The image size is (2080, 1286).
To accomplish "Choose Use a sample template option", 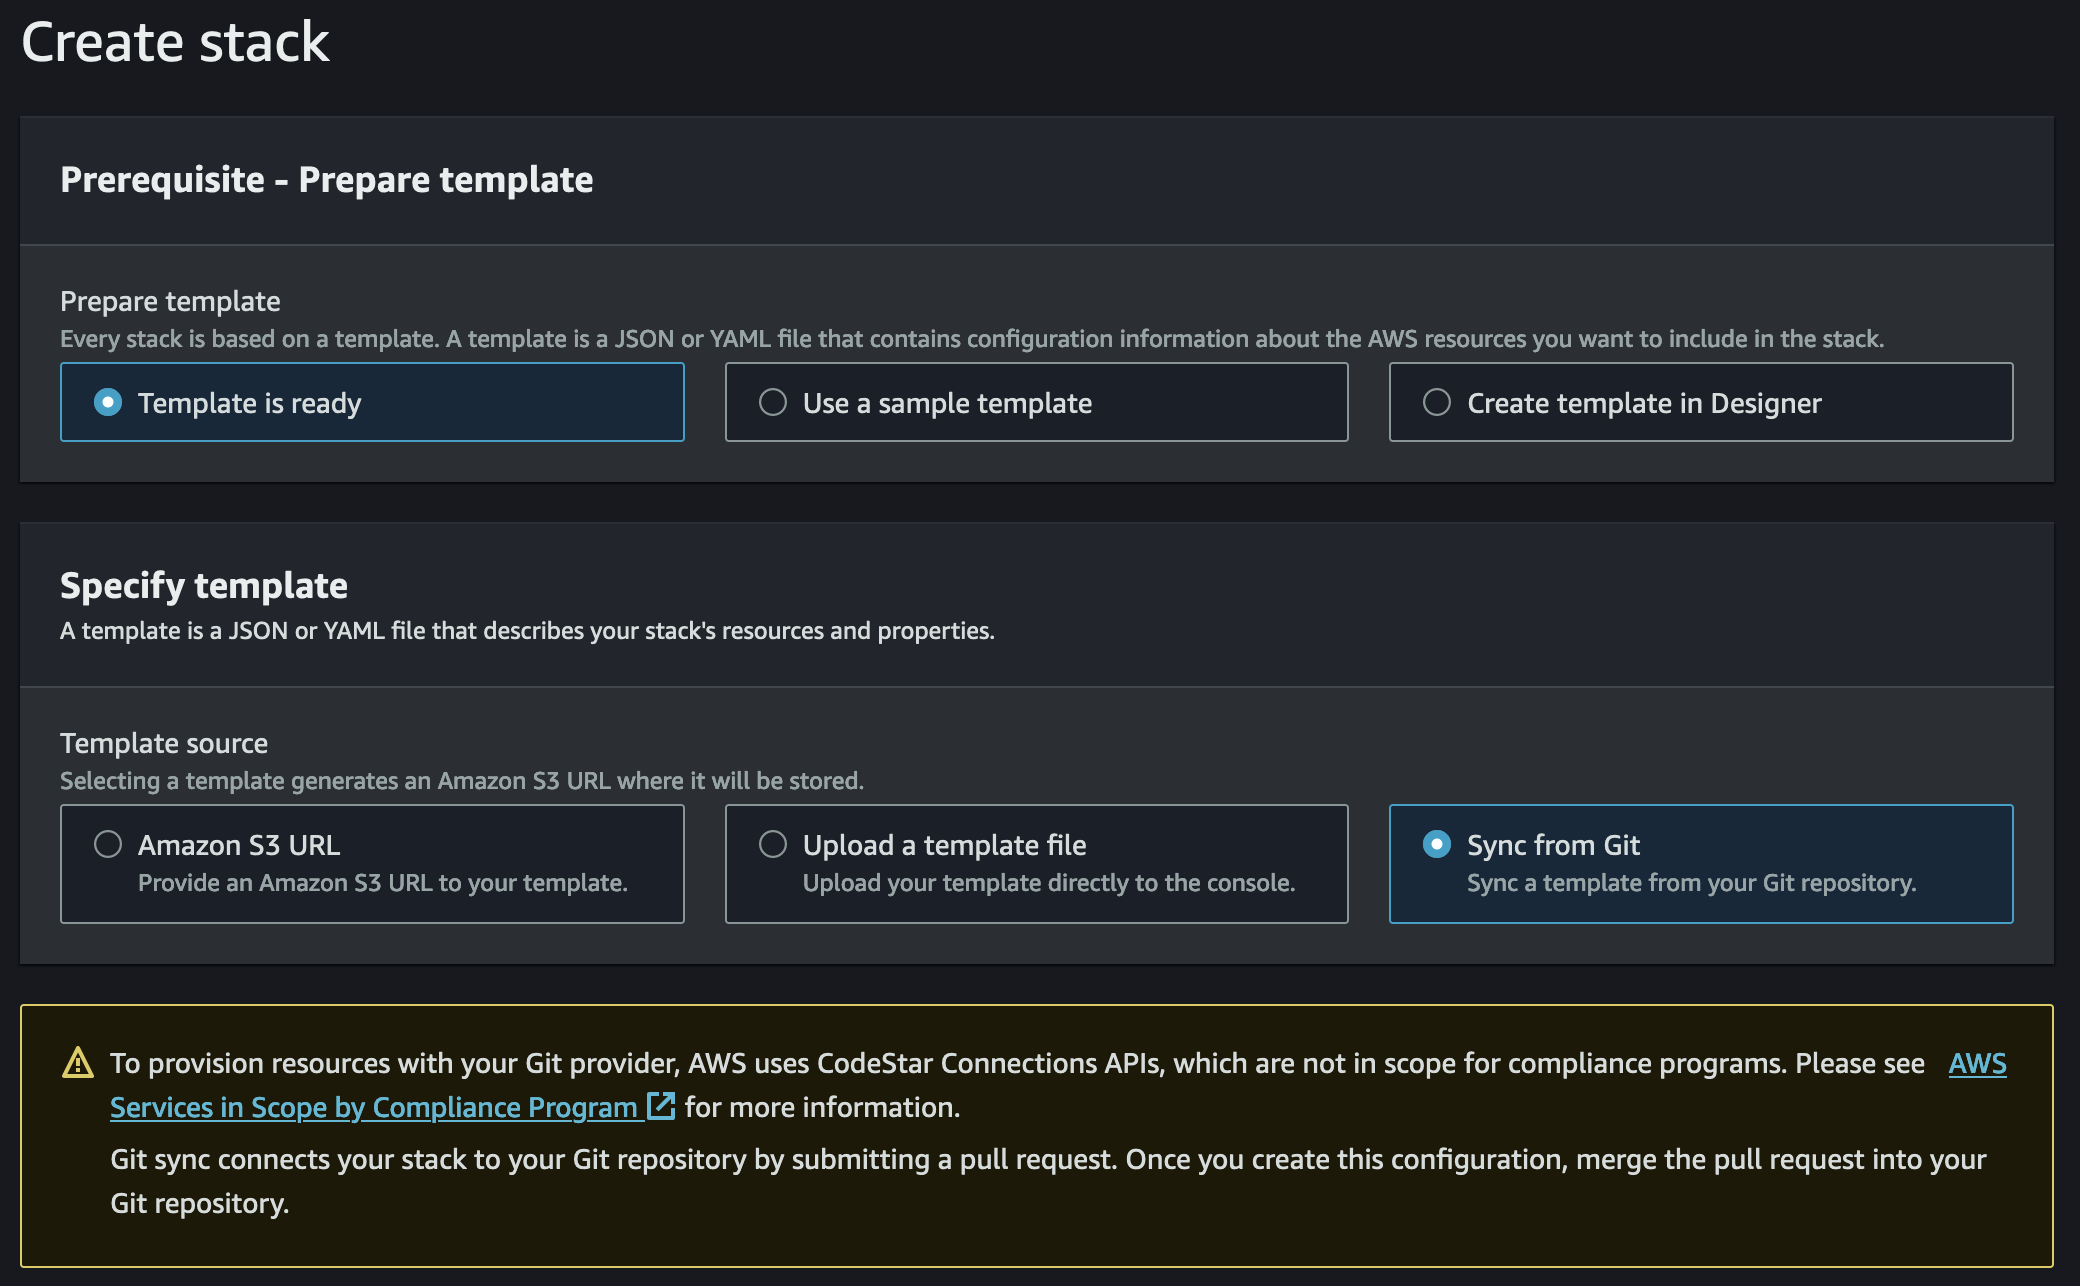I will pos(772,402).
